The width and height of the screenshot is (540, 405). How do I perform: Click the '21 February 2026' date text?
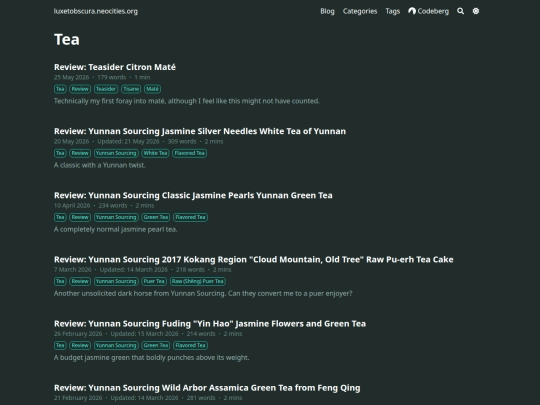click(x=78, y=397)
